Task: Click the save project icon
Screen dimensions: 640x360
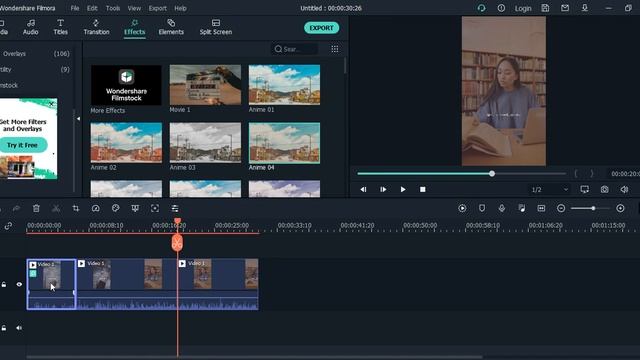Action: (x=545, y=8)
